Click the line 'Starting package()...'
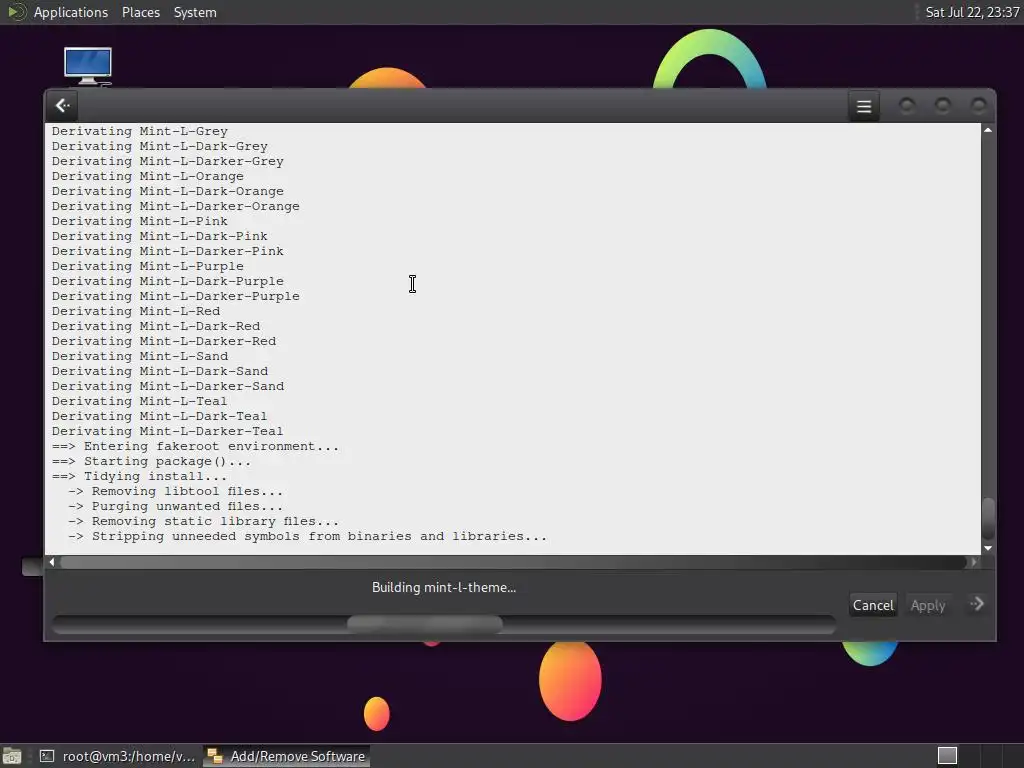The width and height of the screenshot is (1024, 768). [x=152, y=462]
